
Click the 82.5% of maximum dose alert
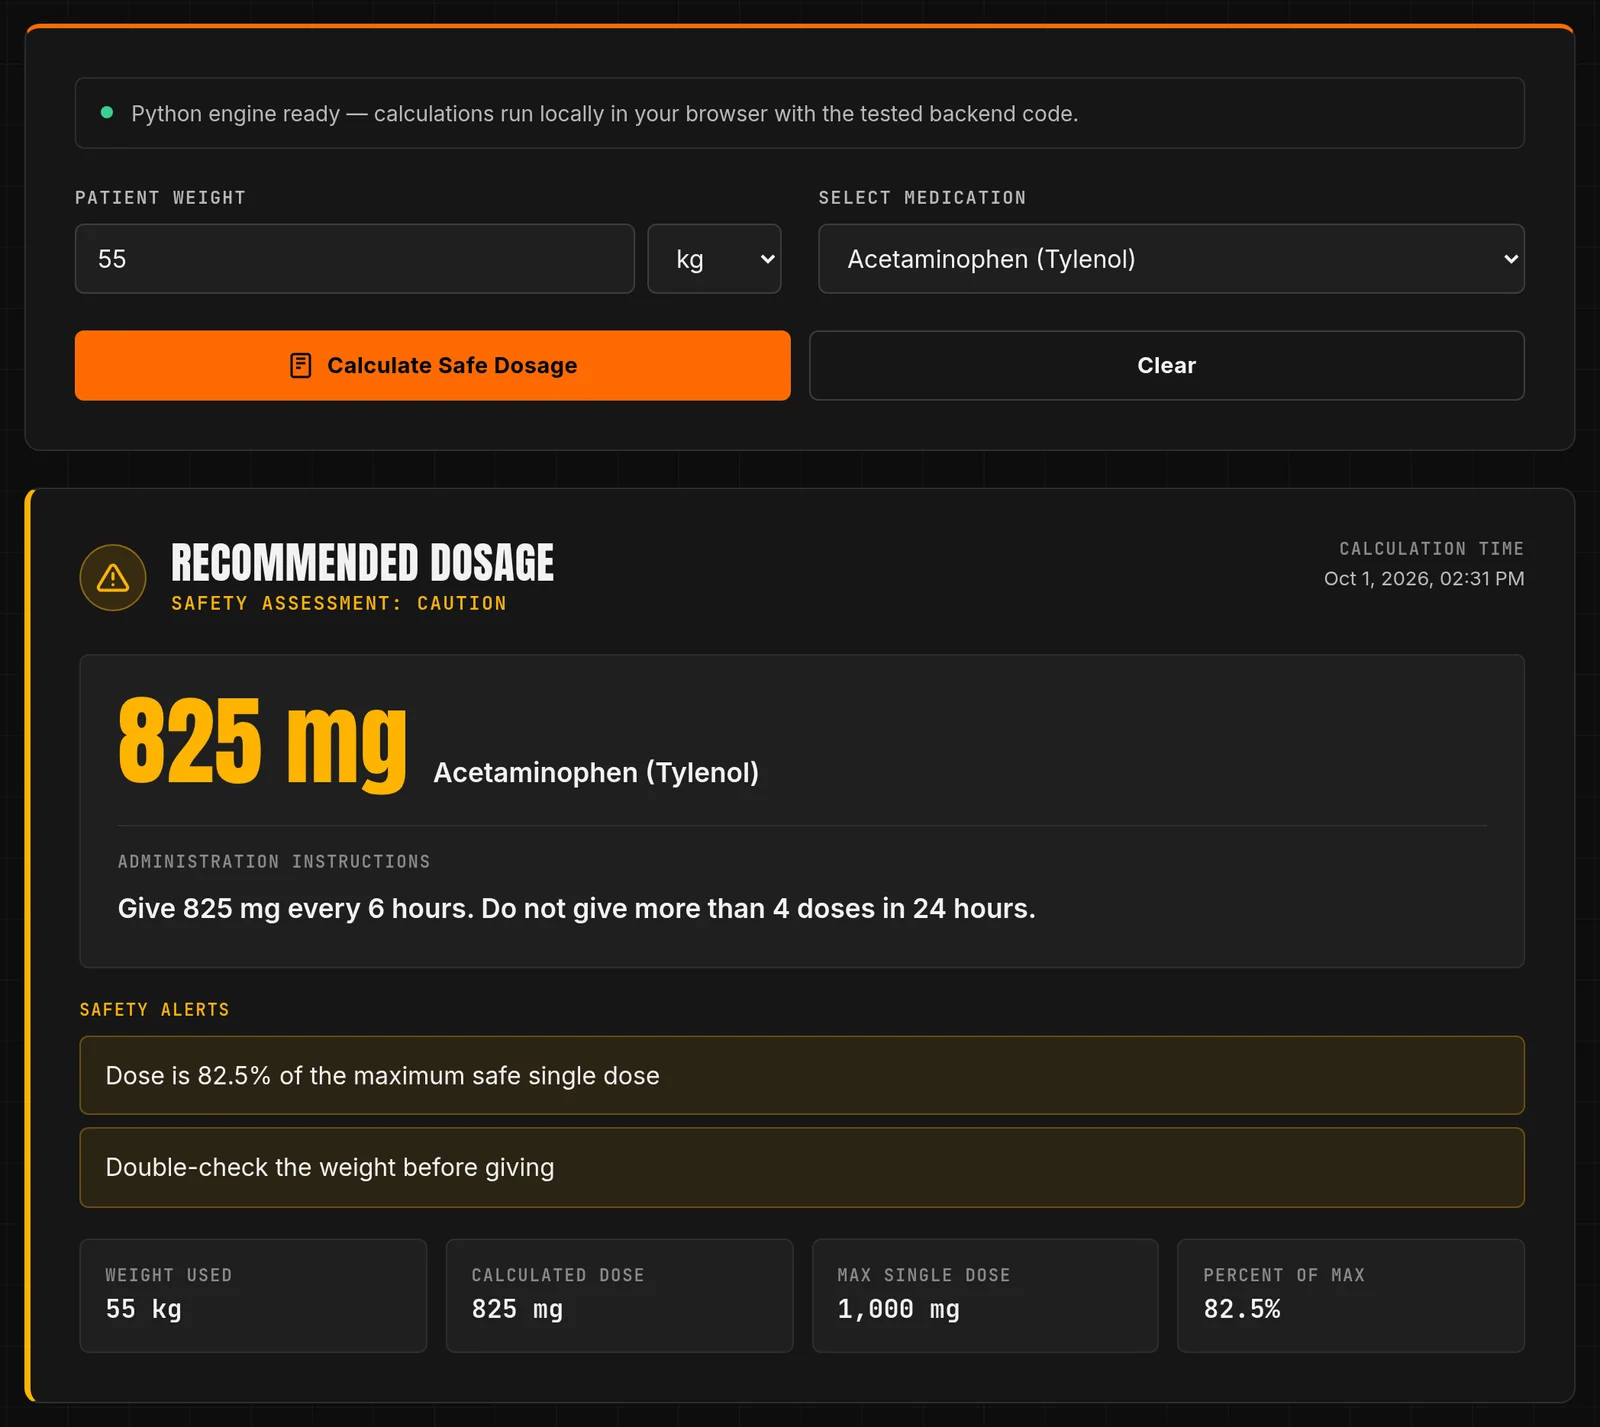point(802,1076)
